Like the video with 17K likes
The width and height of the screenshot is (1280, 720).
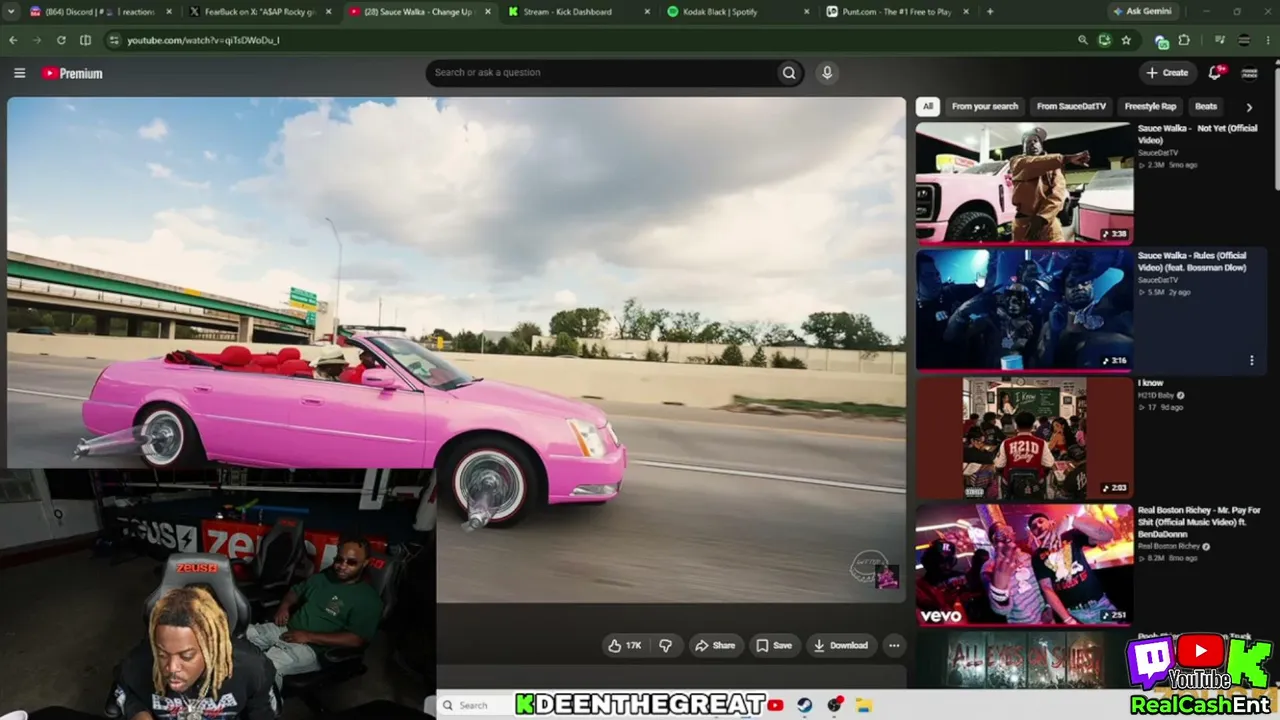624,645
